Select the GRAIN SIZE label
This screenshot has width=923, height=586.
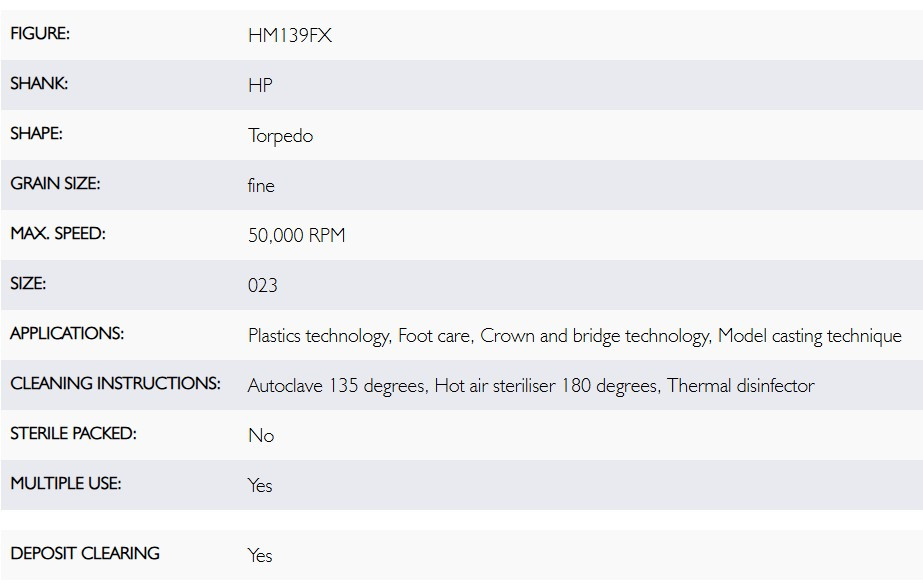click(55, 184)
